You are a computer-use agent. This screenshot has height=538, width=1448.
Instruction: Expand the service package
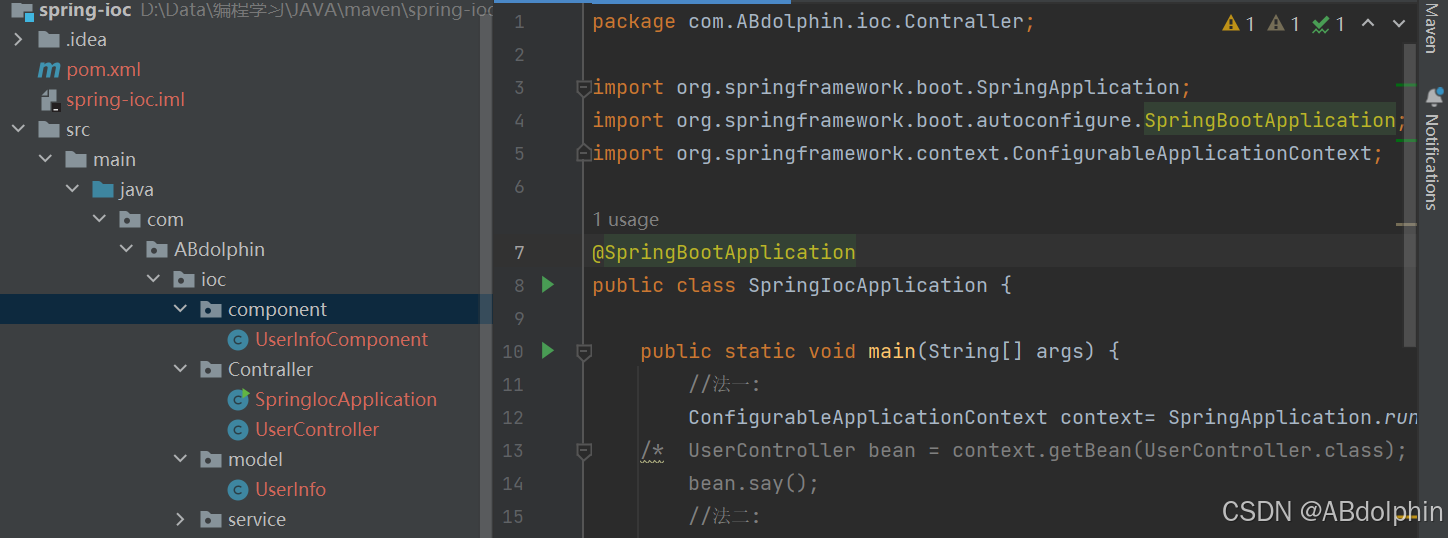tap(180, 520)
